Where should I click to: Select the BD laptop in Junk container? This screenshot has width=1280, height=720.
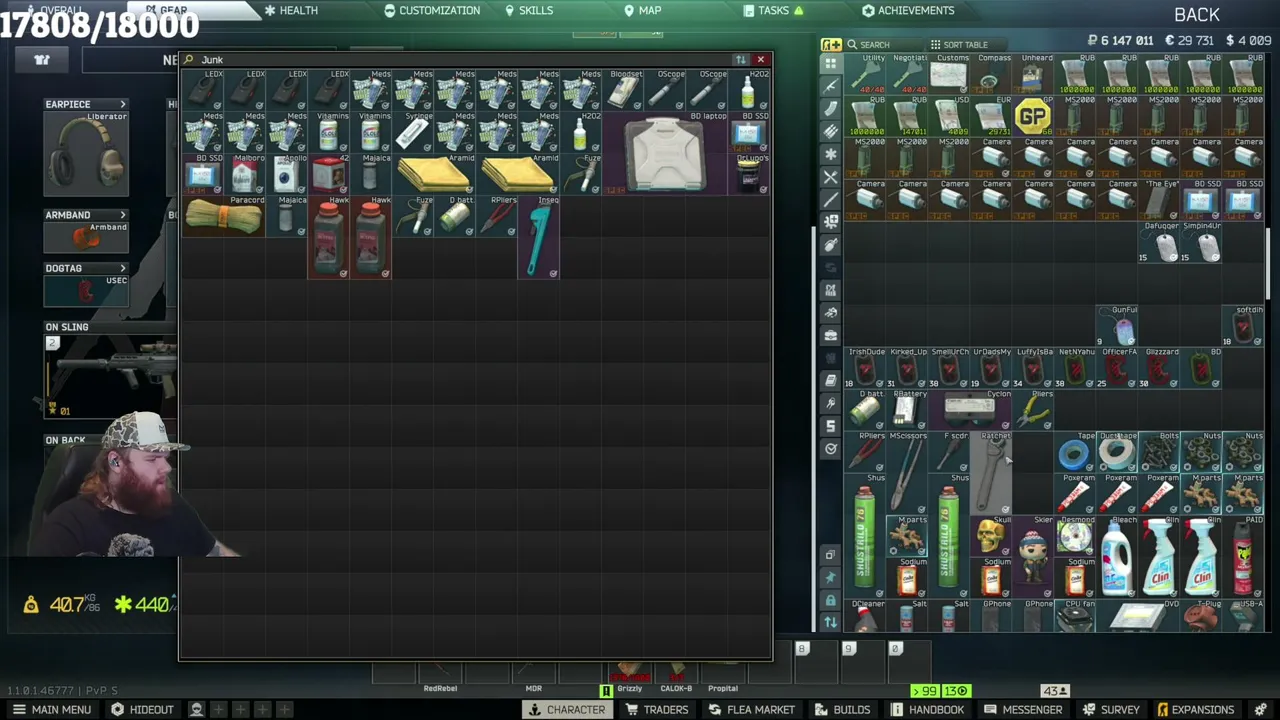point(665,153)
